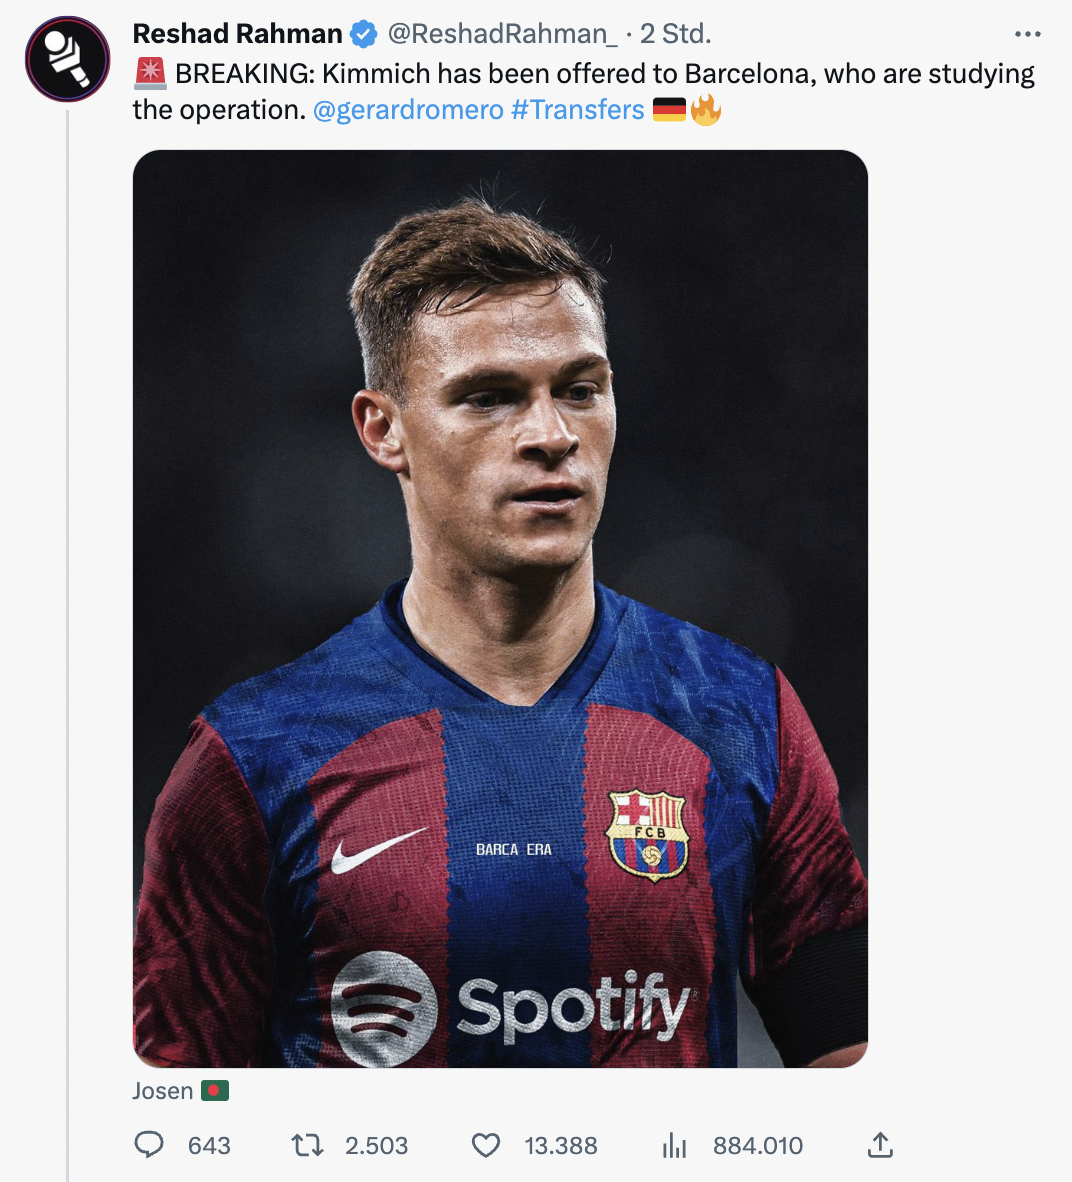Viewport: 1072px width, 1182px height.
Task: Enlarge the Barcelona jersey photo
Action: click(x=500, y=608)
